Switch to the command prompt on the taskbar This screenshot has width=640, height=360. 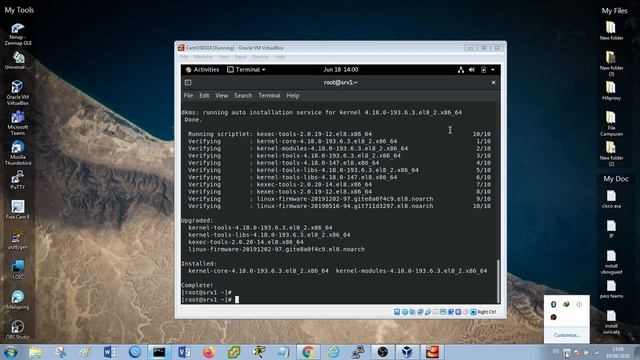(159, 352)
